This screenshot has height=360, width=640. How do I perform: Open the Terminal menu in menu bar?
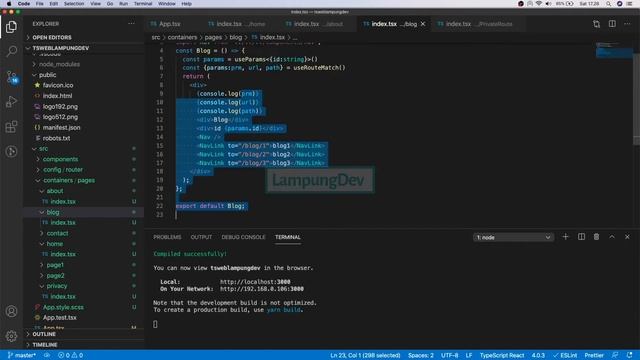[143, 4]
